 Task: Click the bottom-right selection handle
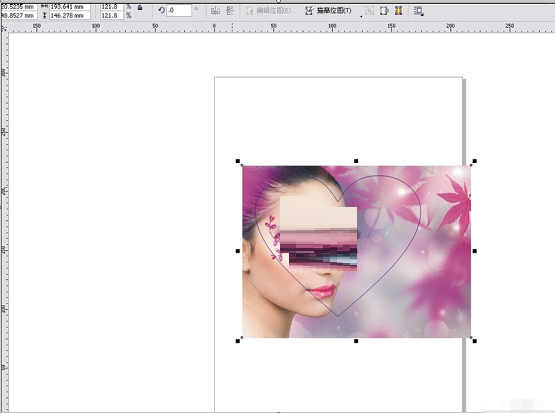(475, 341)
